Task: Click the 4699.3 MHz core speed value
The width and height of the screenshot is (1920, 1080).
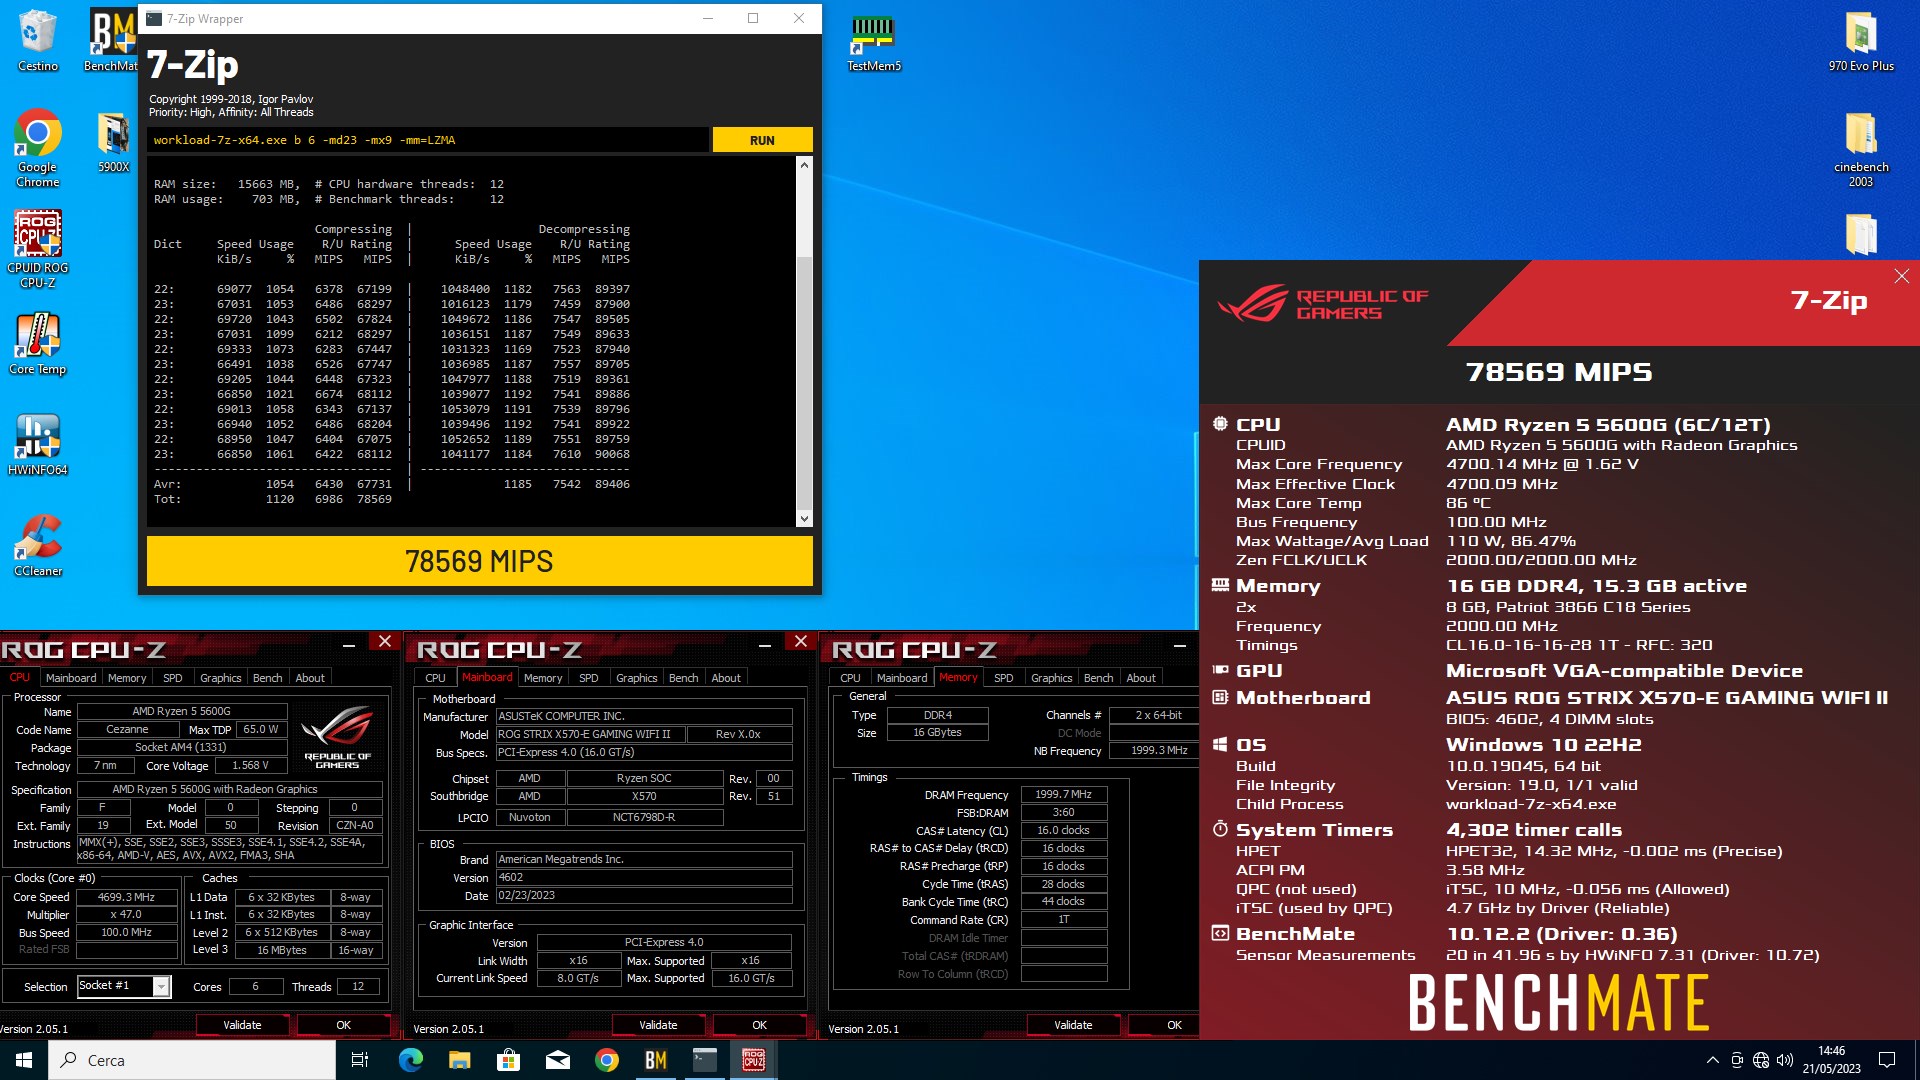Action: click(126, 897)
